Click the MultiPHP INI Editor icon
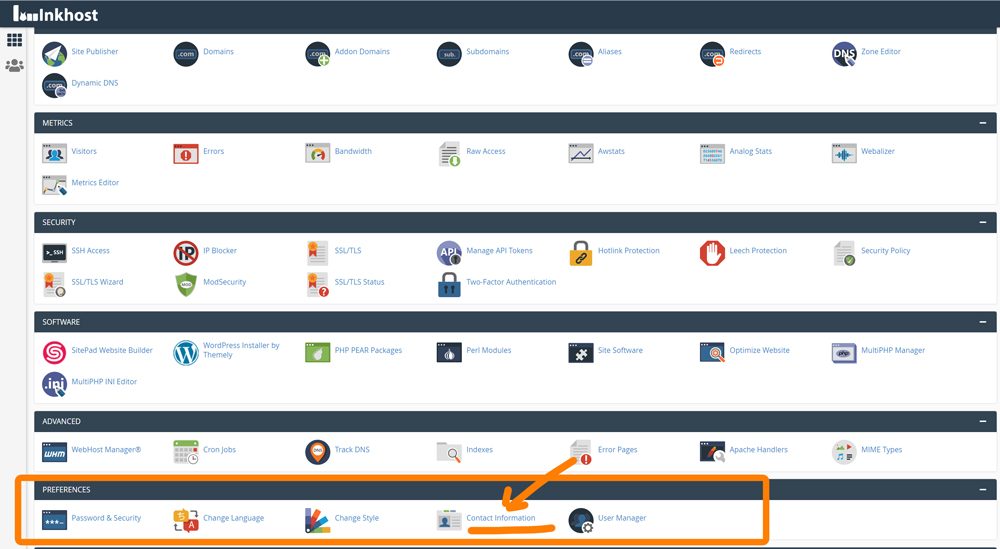 coord(54,384)
